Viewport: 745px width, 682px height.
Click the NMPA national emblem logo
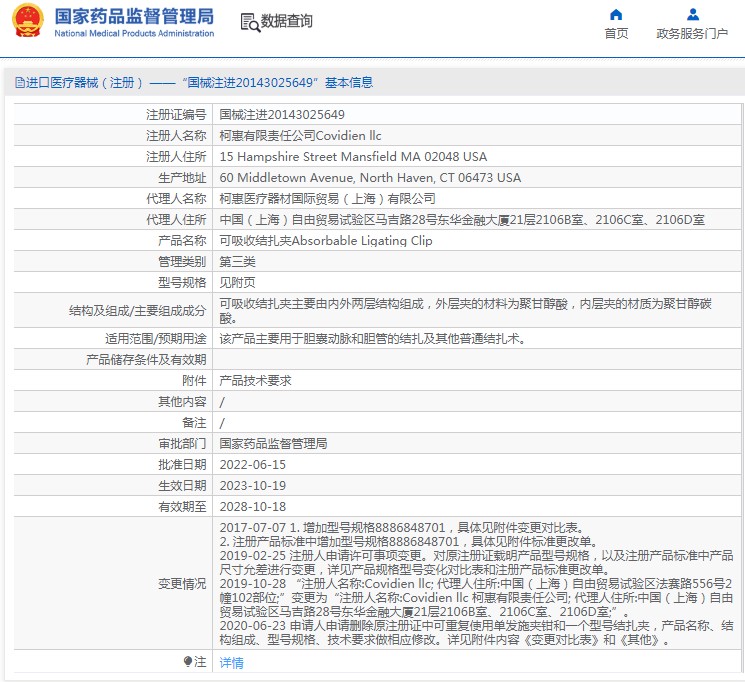click(28, 21)
